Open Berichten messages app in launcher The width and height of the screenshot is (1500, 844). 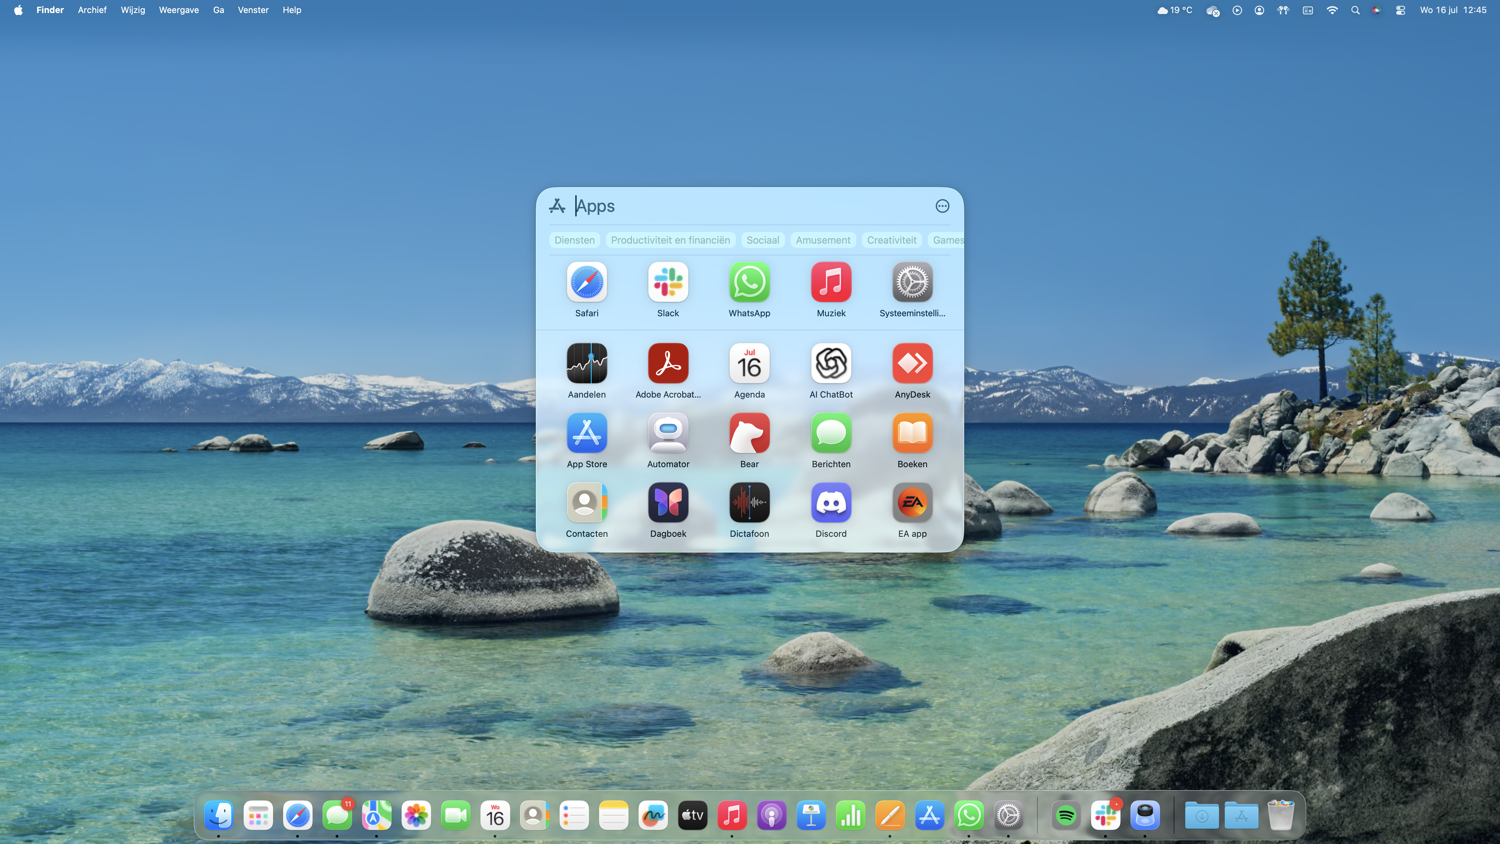point(831,434)
